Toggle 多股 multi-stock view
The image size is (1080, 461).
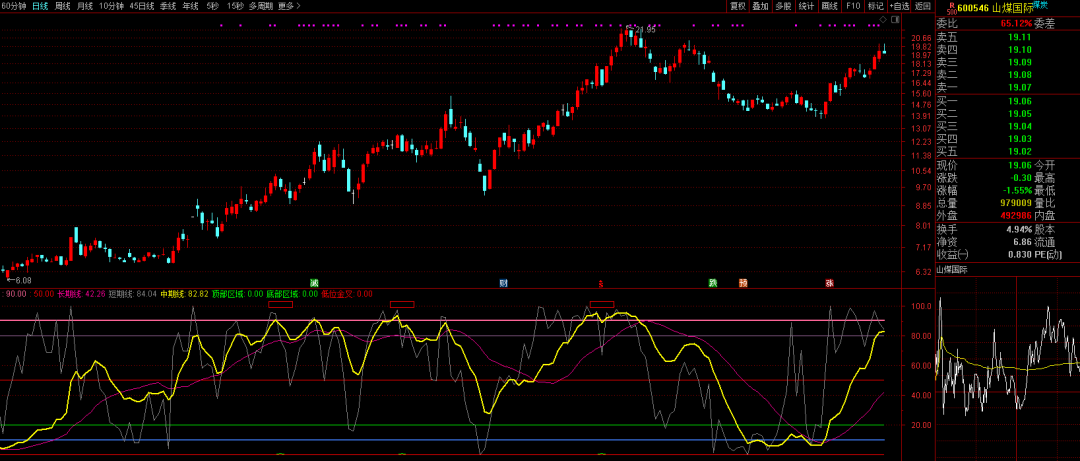point(784,6)
